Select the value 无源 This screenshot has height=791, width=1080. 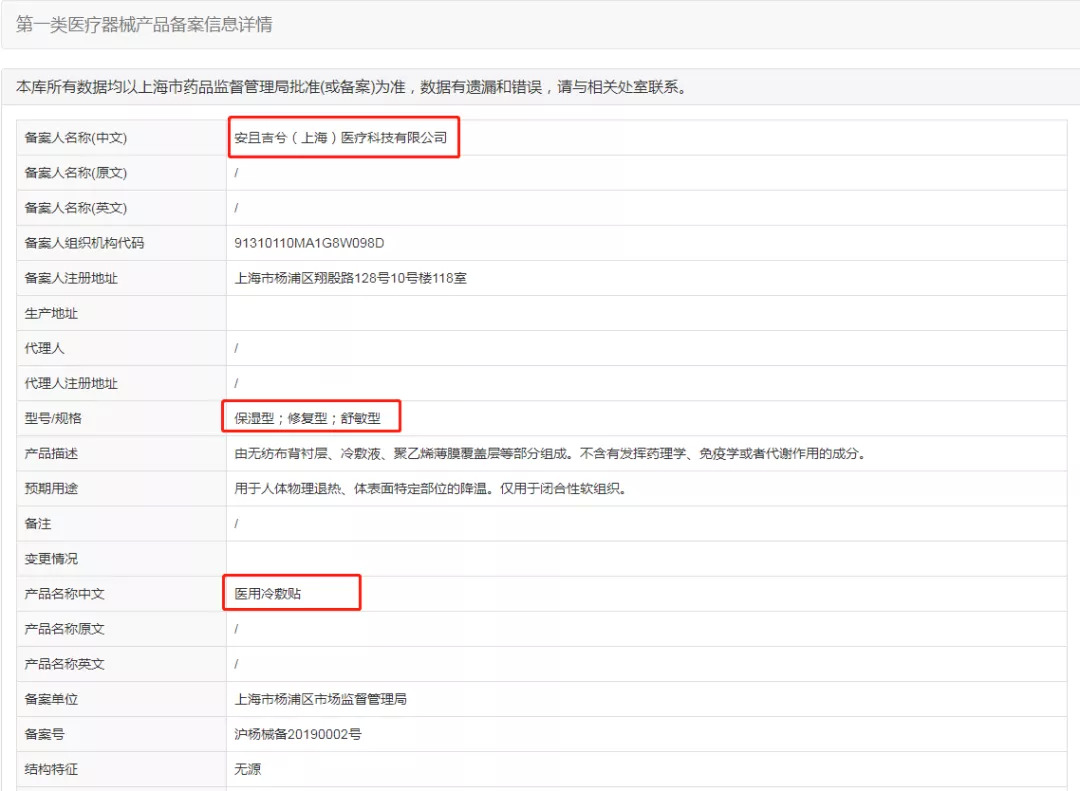click(x=248, y=770)
